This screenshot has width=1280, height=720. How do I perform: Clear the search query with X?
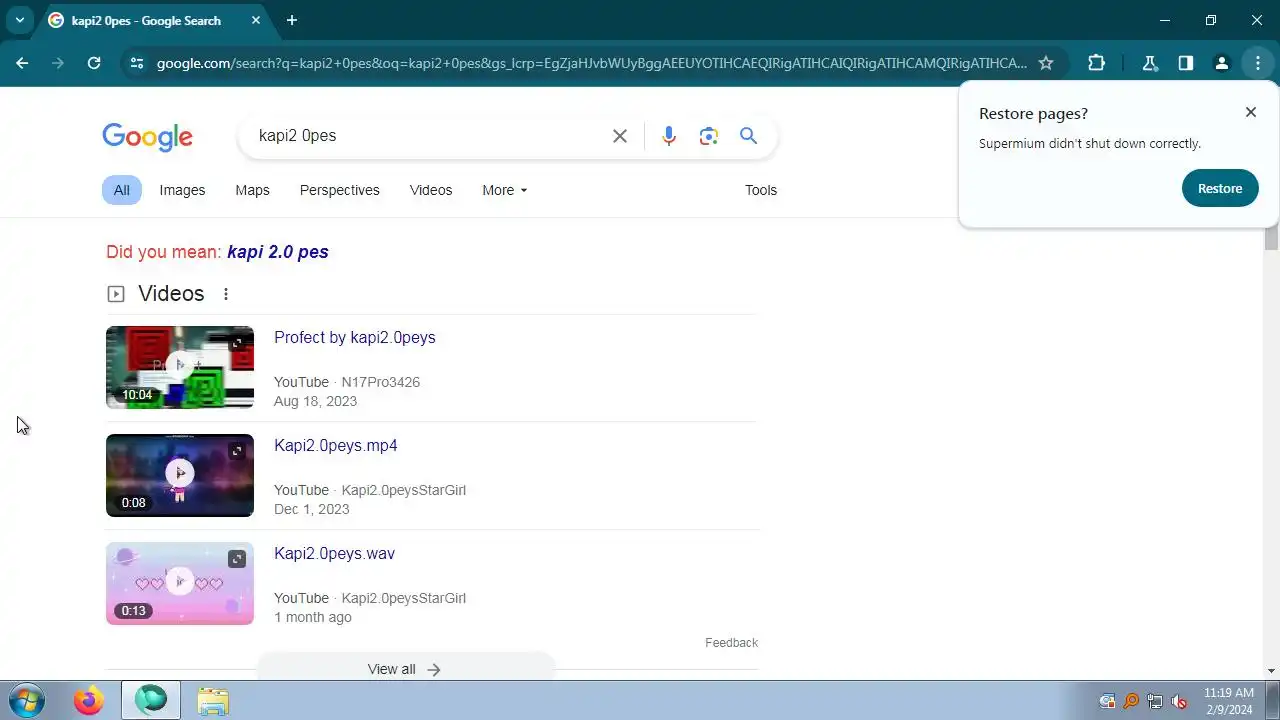click(x=620, y=136)
